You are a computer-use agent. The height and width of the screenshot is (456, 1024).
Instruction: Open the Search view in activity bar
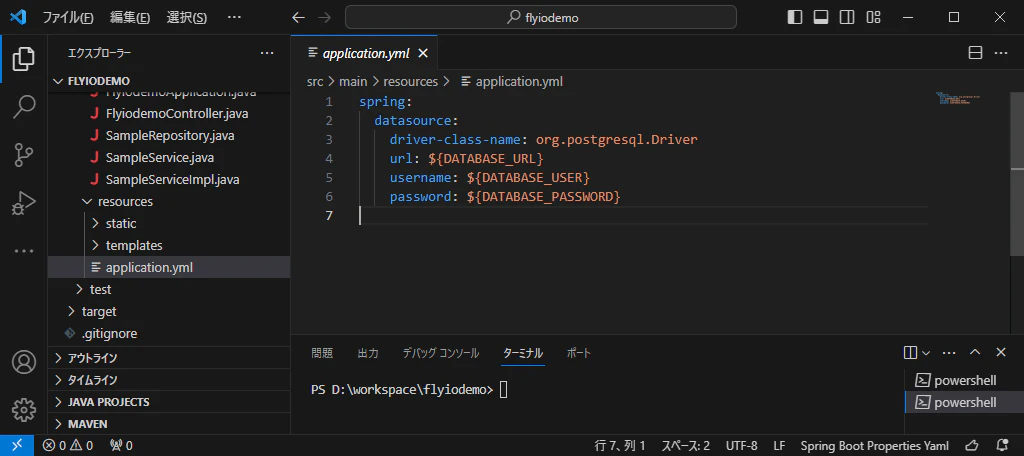(x=24, y=107)
